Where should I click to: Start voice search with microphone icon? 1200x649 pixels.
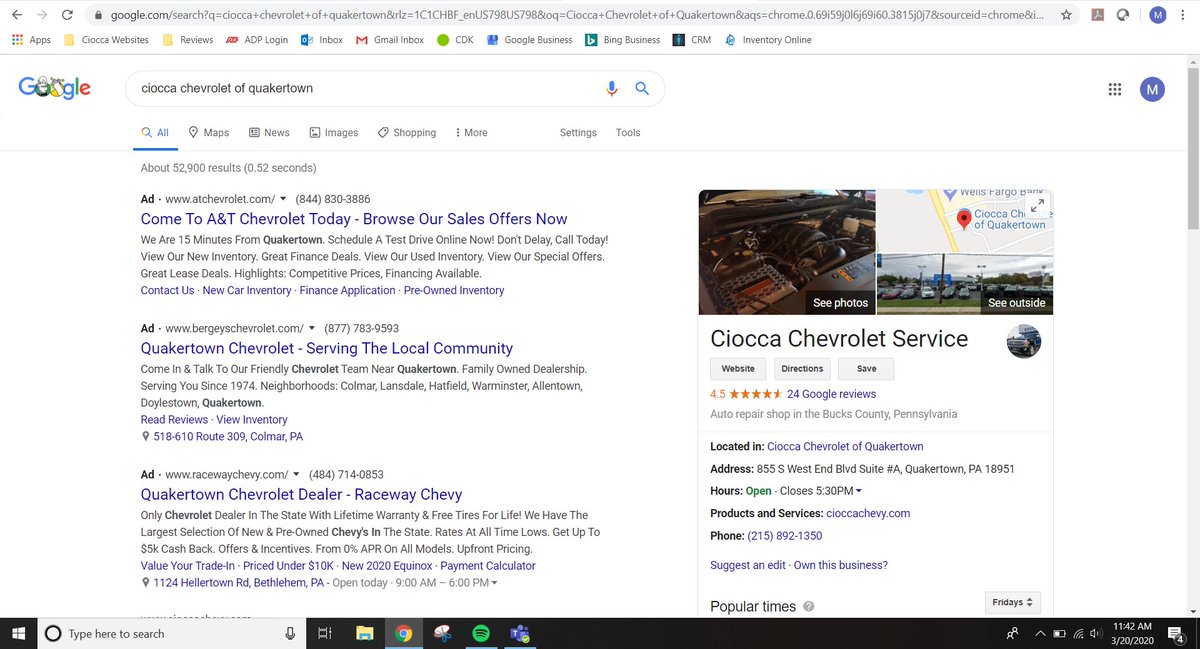(612, 88)
